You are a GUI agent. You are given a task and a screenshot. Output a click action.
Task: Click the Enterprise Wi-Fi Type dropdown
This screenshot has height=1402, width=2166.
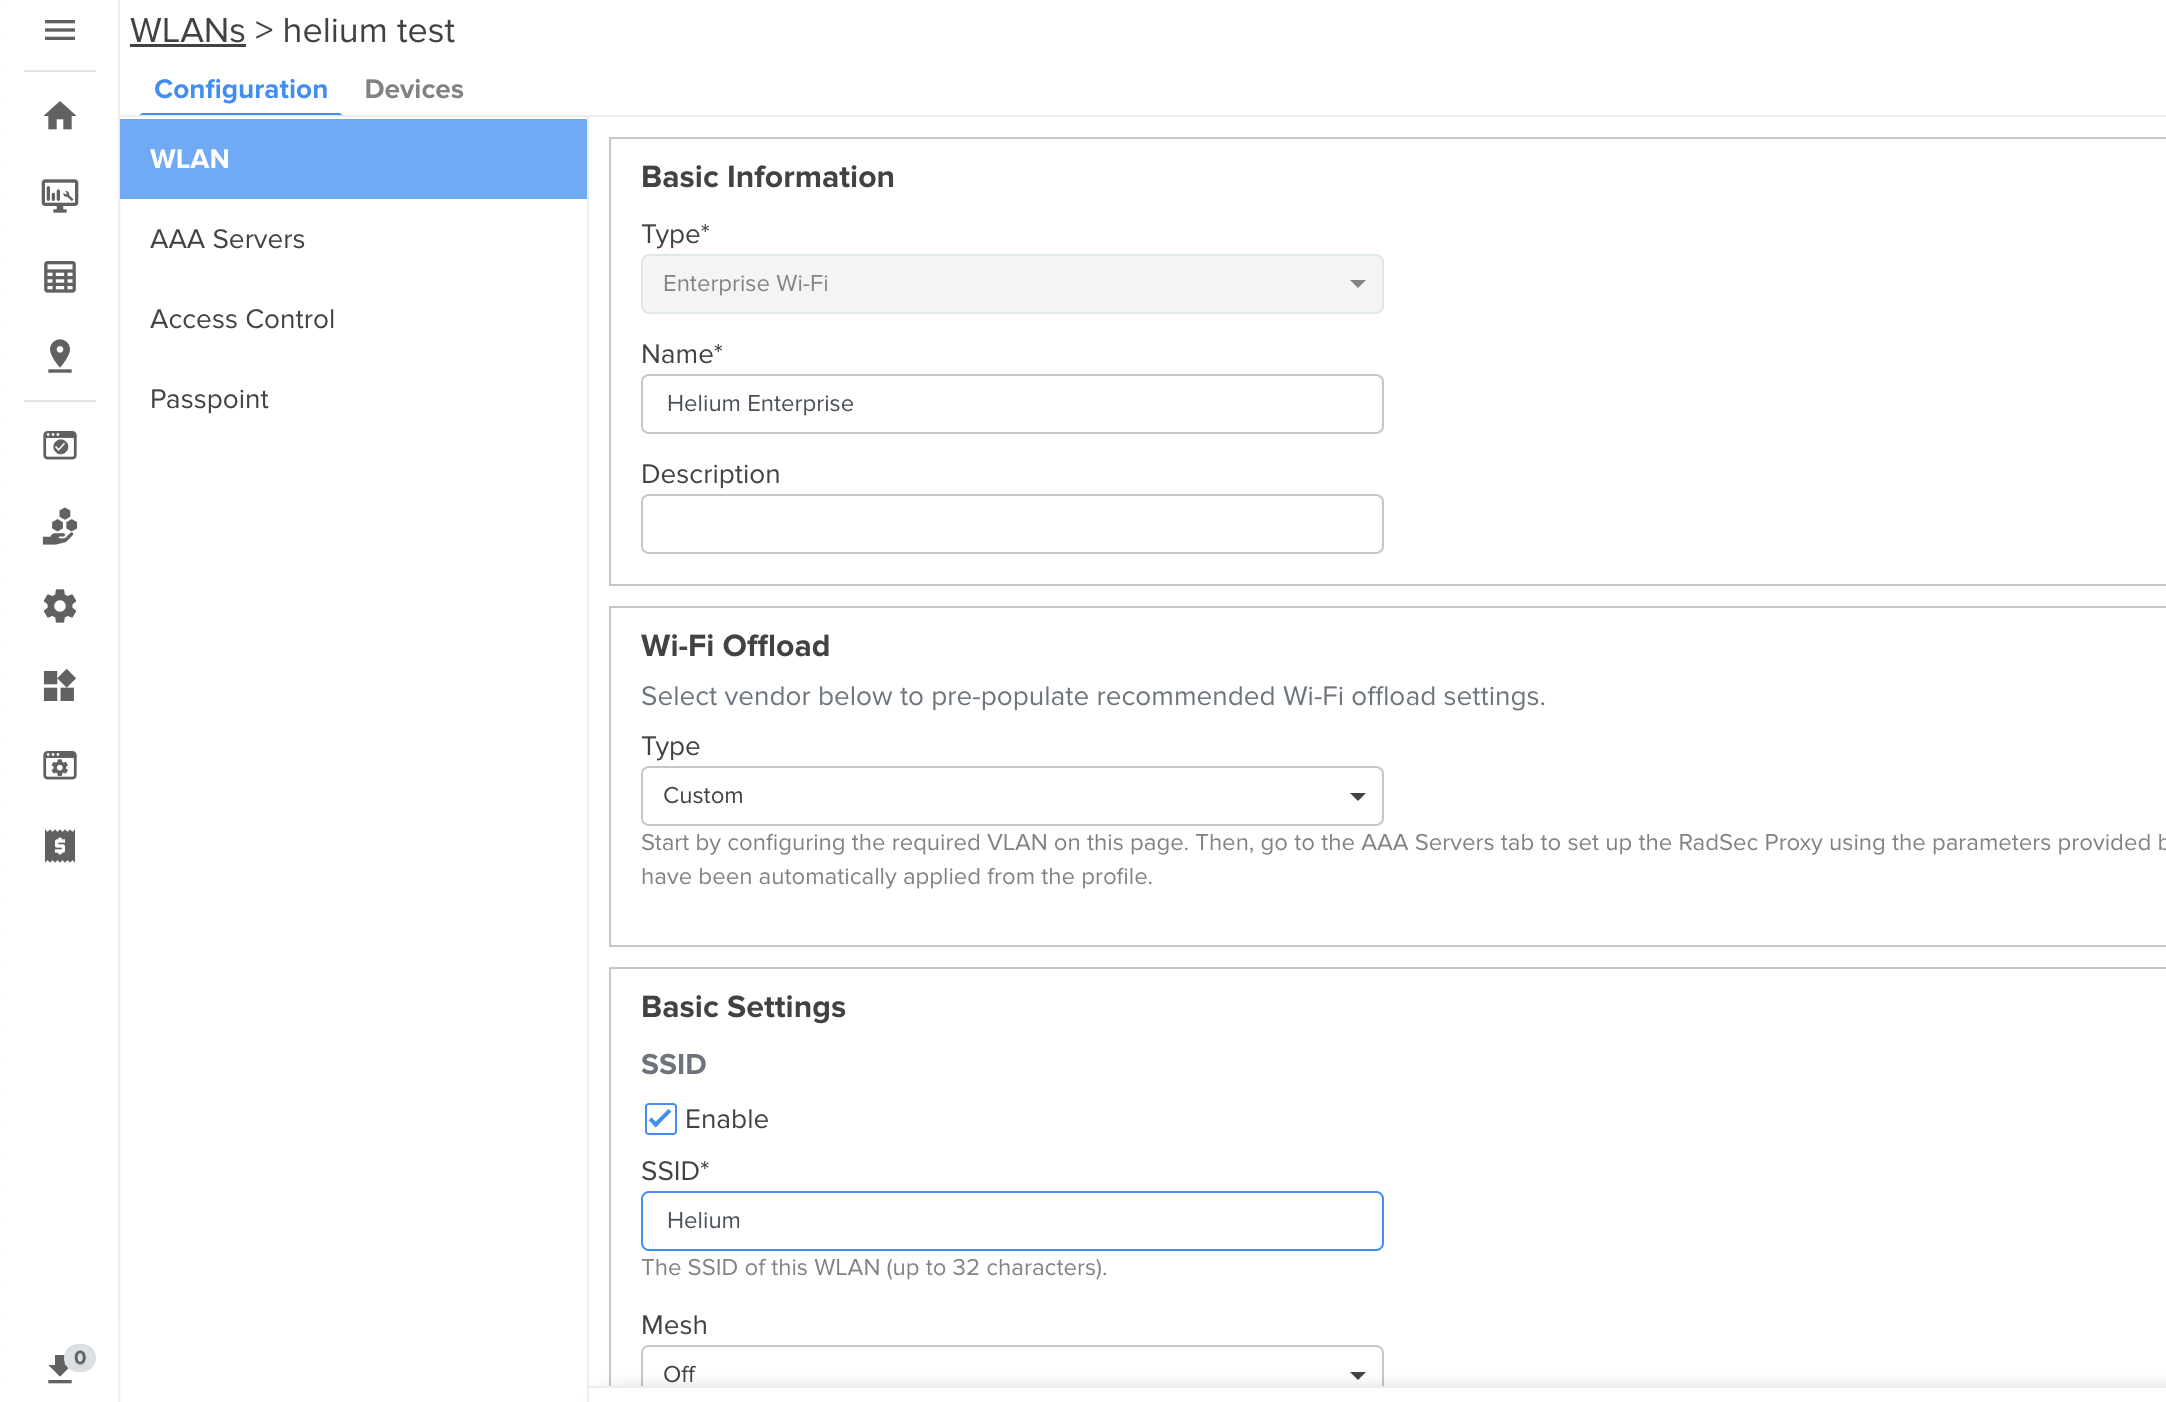click(x=1012, y=284)
